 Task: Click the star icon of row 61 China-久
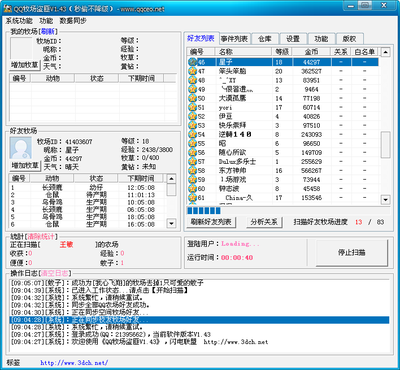192,197
